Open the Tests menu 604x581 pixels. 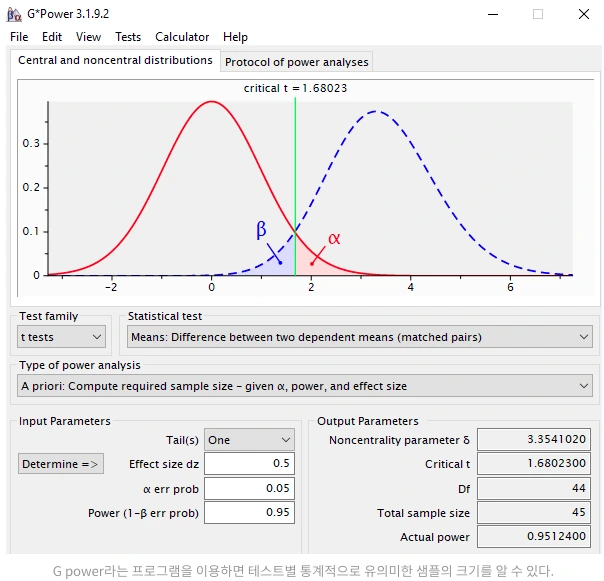(x=128, y=37)
